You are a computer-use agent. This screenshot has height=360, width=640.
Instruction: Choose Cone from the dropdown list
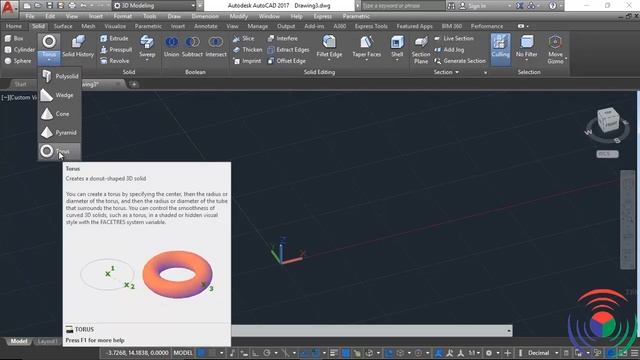[x=60, y=114]
